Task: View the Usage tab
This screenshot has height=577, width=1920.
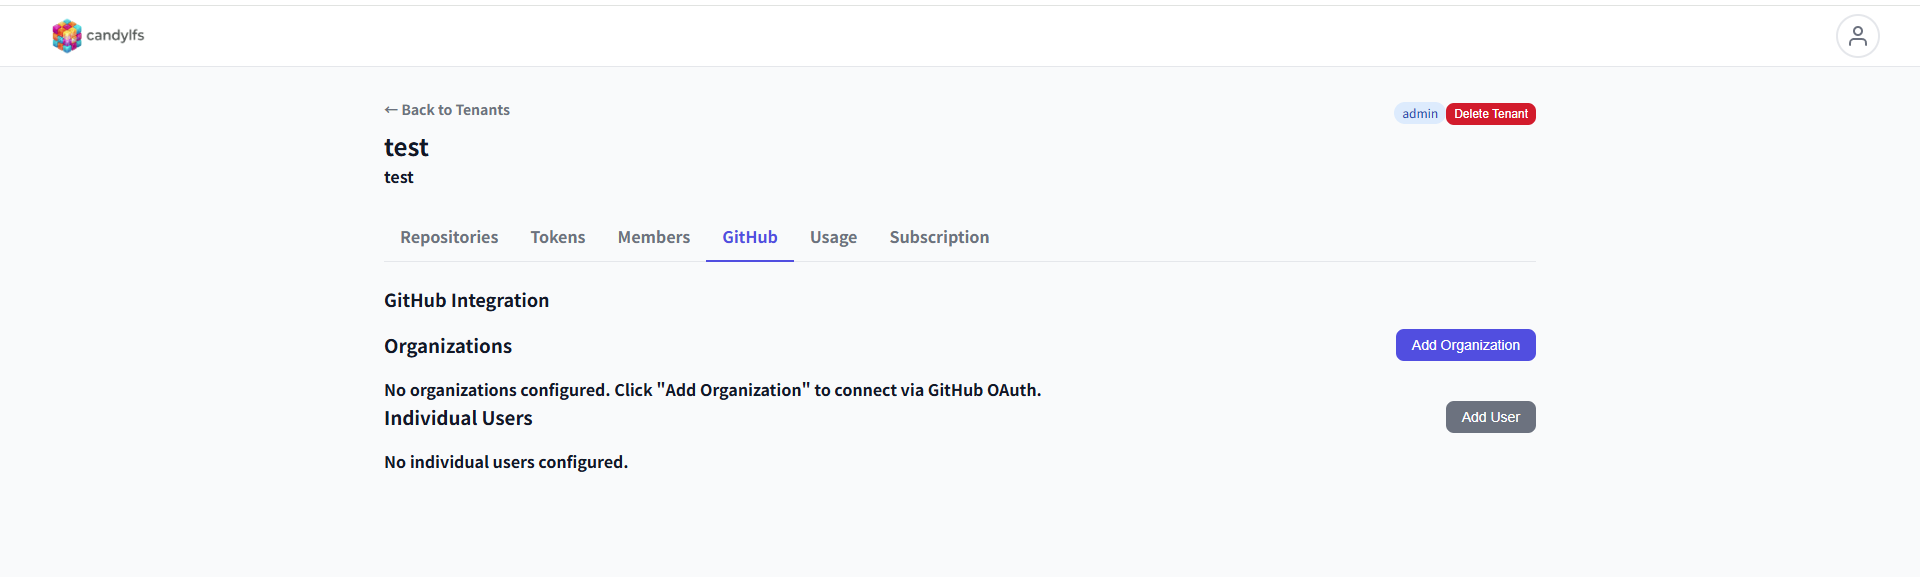Action: [833, 237]
